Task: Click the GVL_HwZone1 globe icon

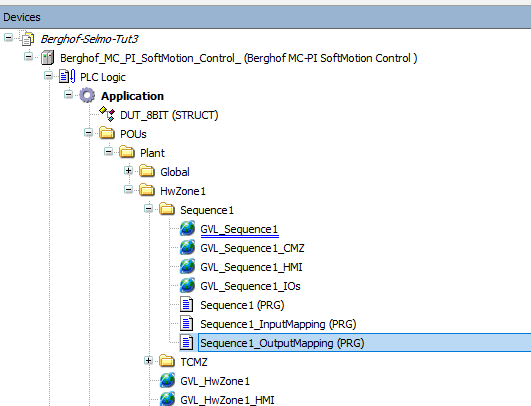Action: [x=167, y=380]
